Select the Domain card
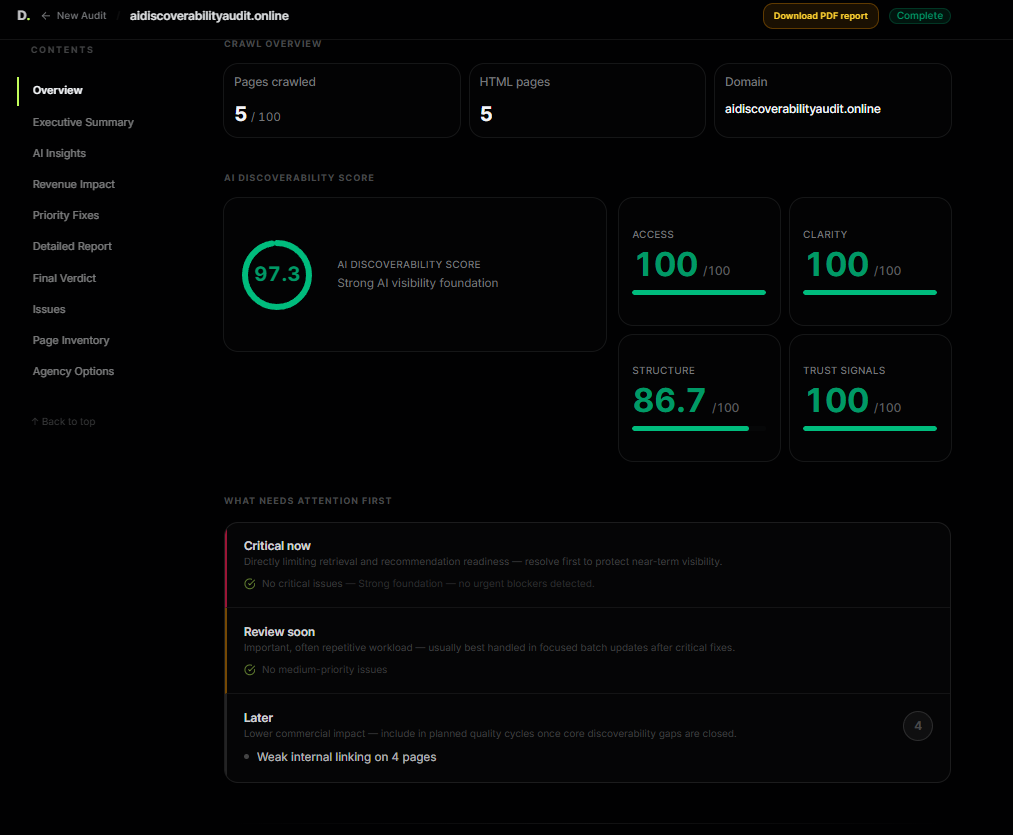Screen dimensions: 1013x835 pyautogui.click(x=833, y=100)
